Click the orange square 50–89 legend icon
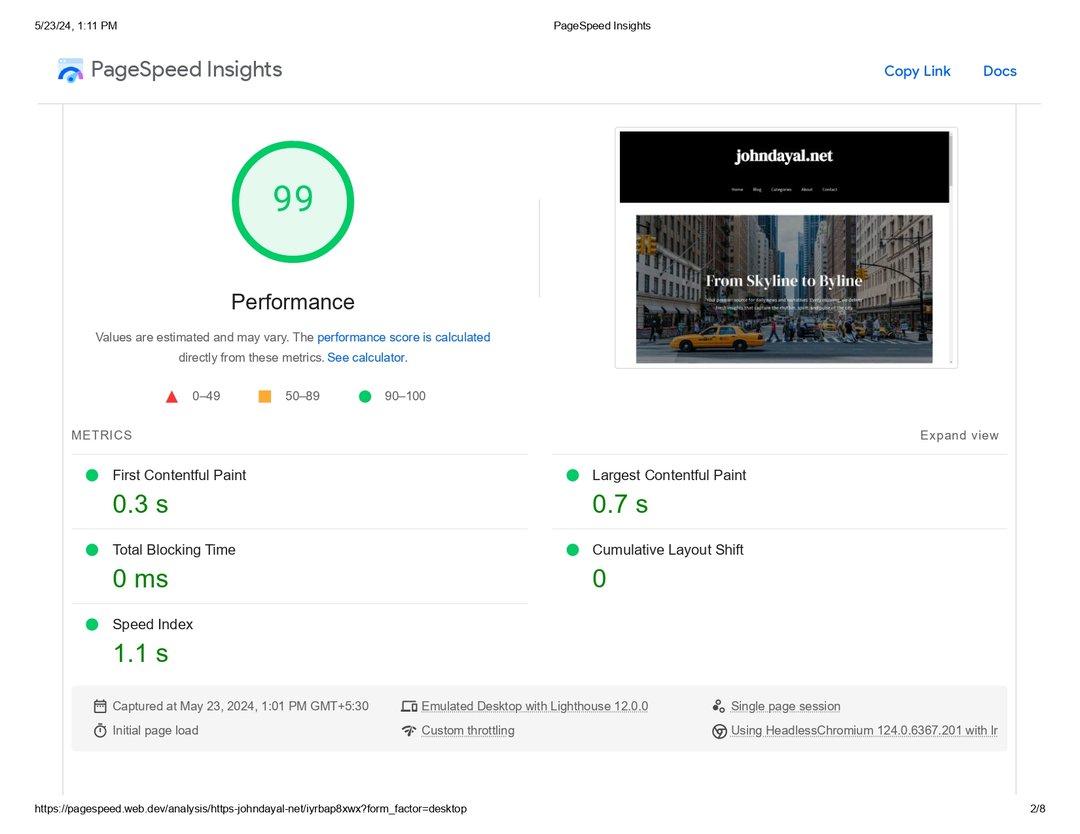 click(x=264, y=396)
